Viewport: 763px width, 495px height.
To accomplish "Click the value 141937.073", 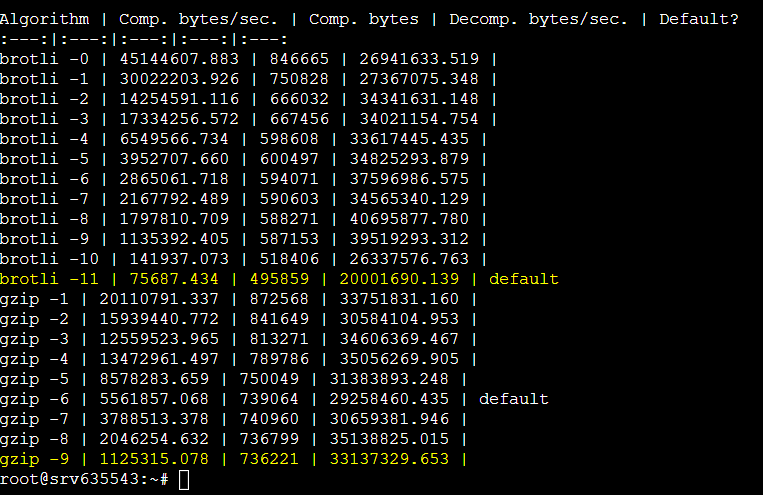I will (179, 259).
